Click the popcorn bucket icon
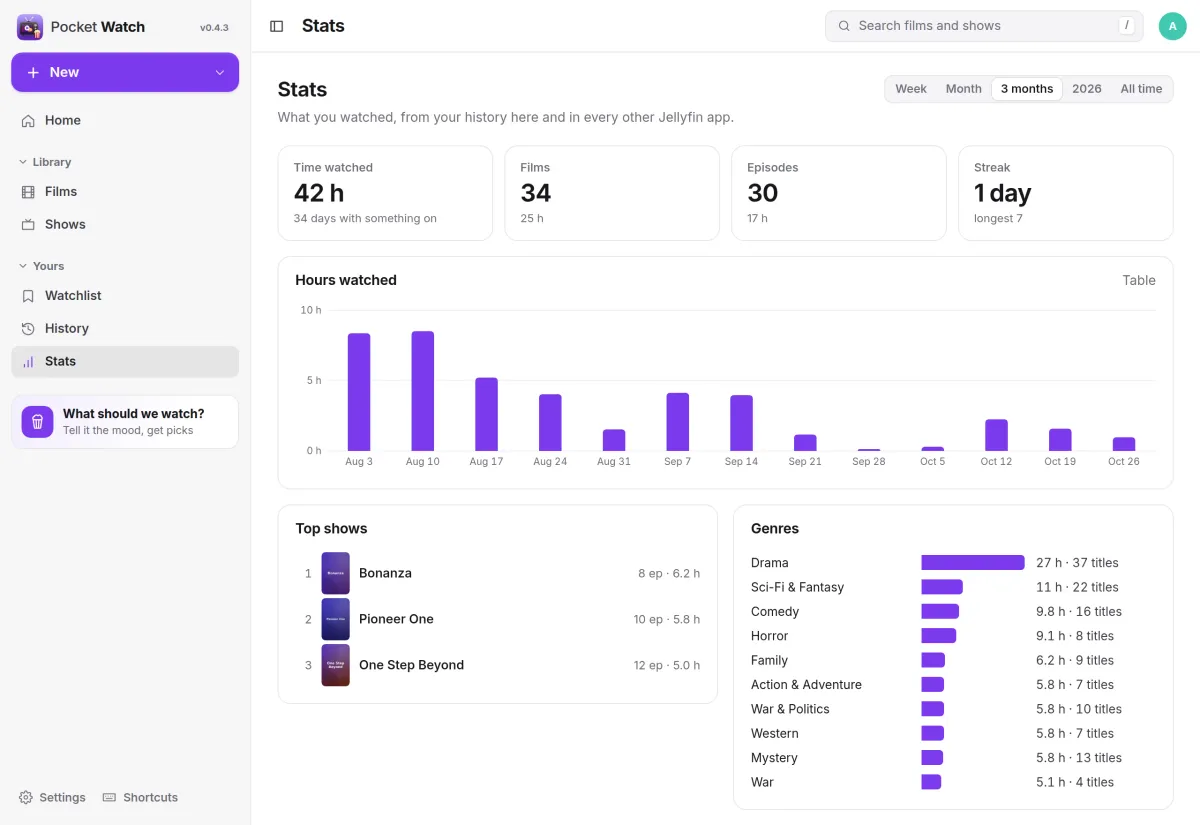The width and height of the screenshot is (1200, 825). (37, 422)
